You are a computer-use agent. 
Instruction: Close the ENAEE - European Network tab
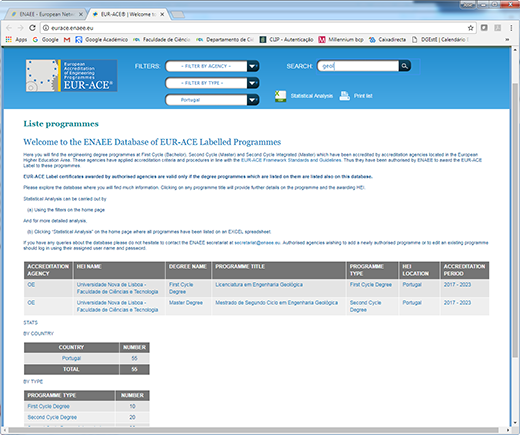80,14
